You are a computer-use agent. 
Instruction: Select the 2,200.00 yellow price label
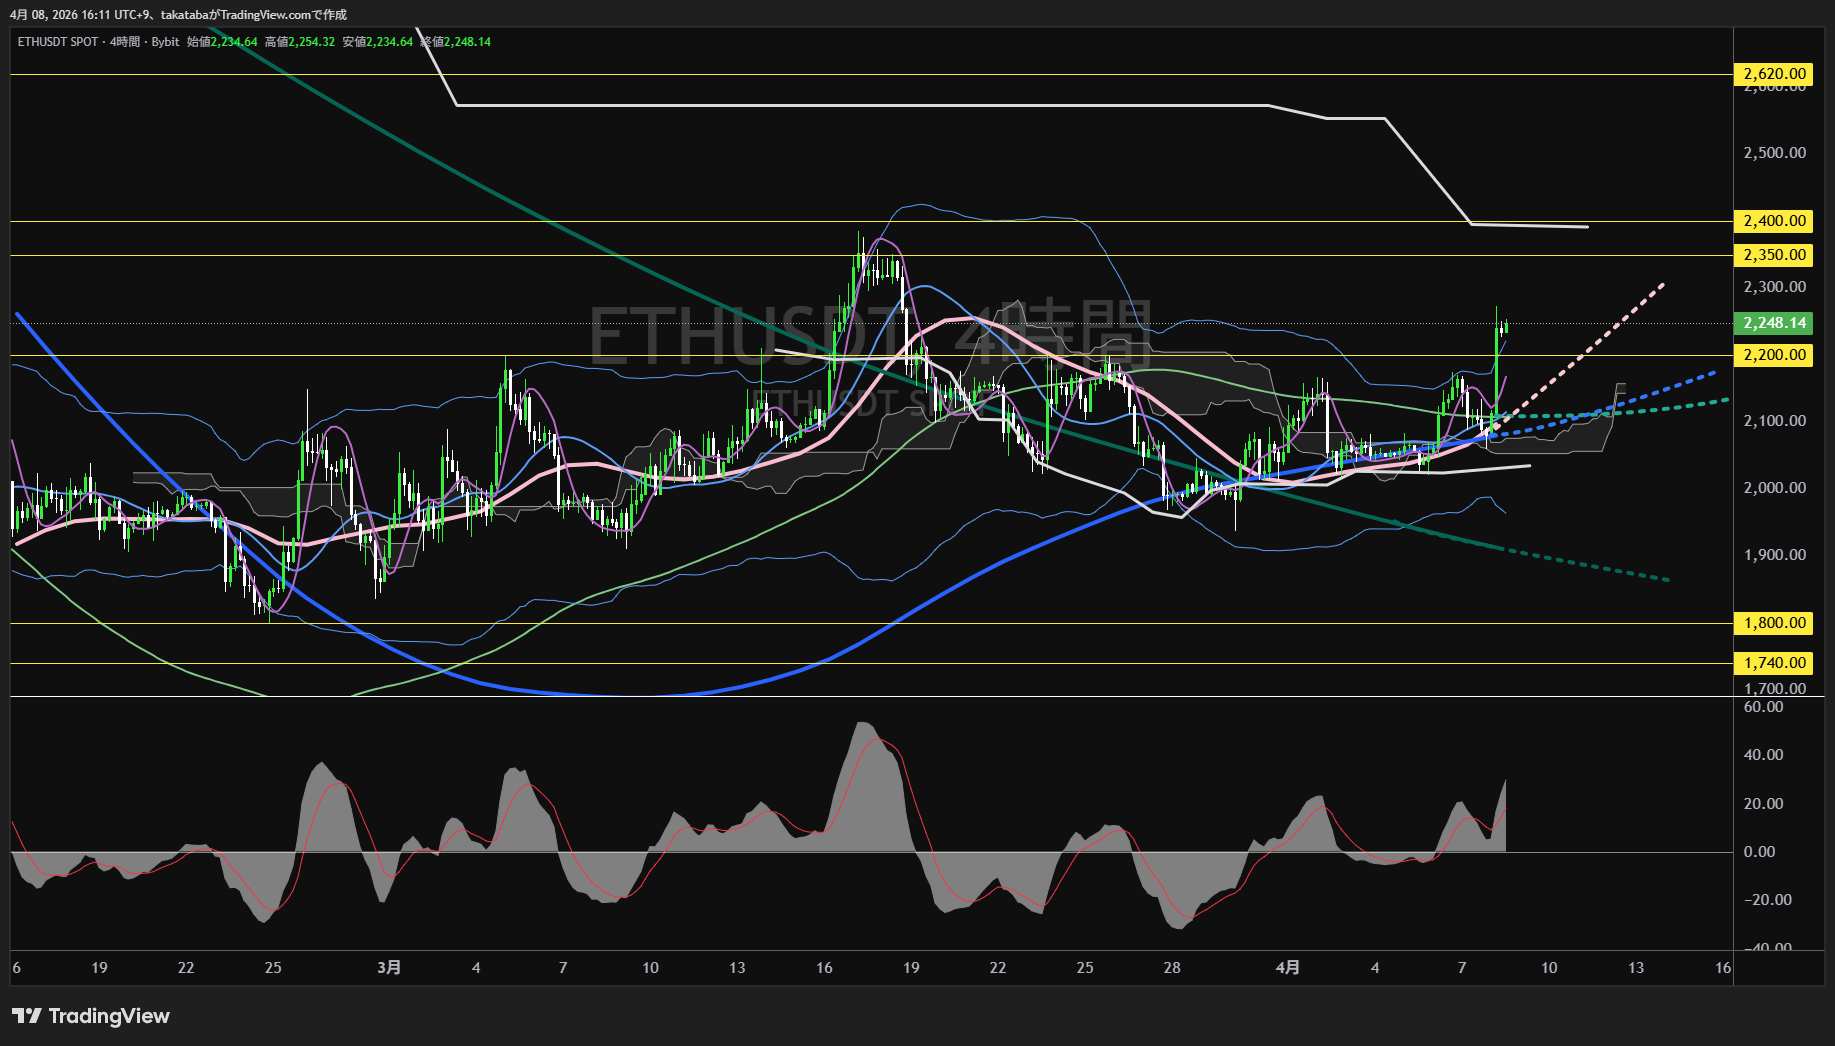[x=1774, y=355]
